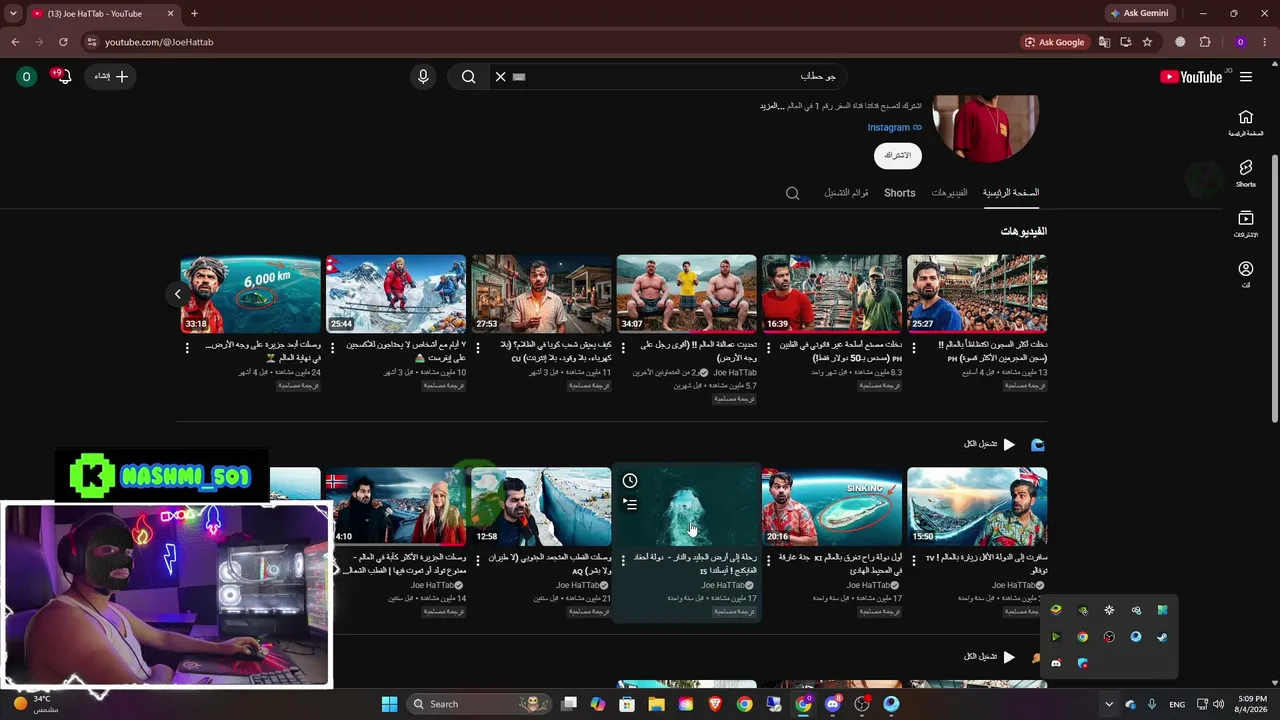Search within the Joe HaTTab channel
The width and height of the screenshot is (1280, 720).
click(792, 193)
